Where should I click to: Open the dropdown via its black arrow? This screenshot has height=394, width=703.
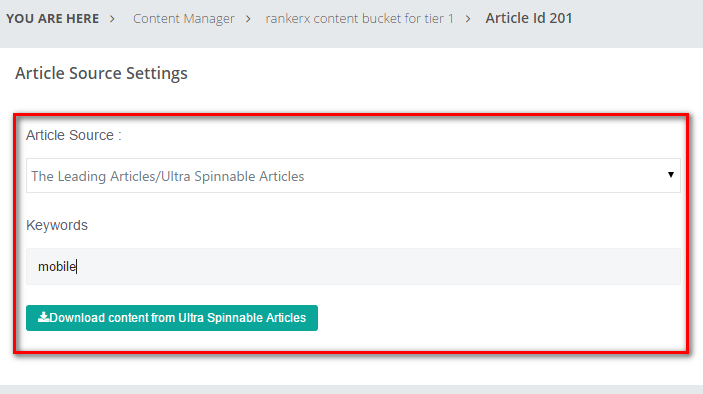coord(671,175)
